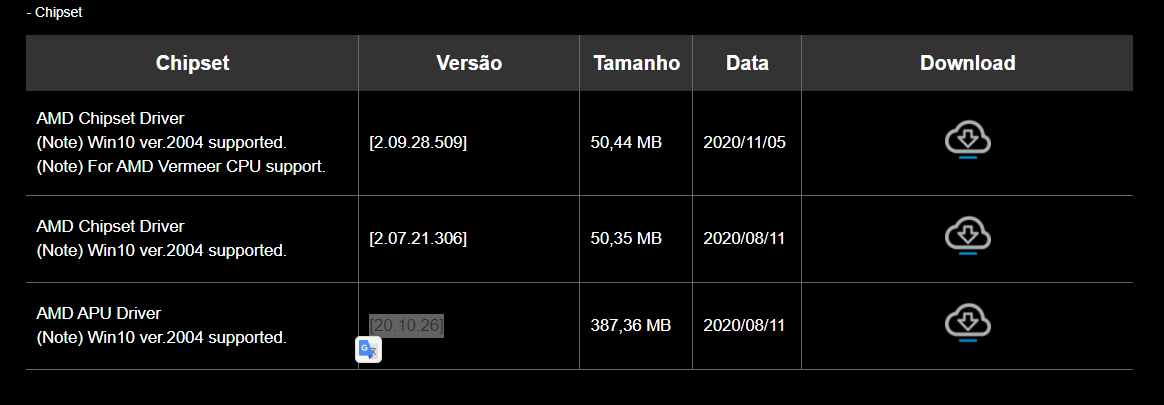Image resolution: width=1164 pixels, height=405 pixels.
Task: Click the version text [2.07.21.306]
Action: (418, 238)
